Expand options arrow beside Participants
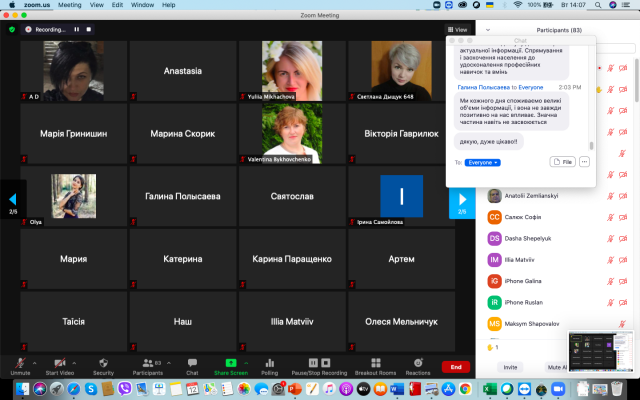 [x=169, y=362]
